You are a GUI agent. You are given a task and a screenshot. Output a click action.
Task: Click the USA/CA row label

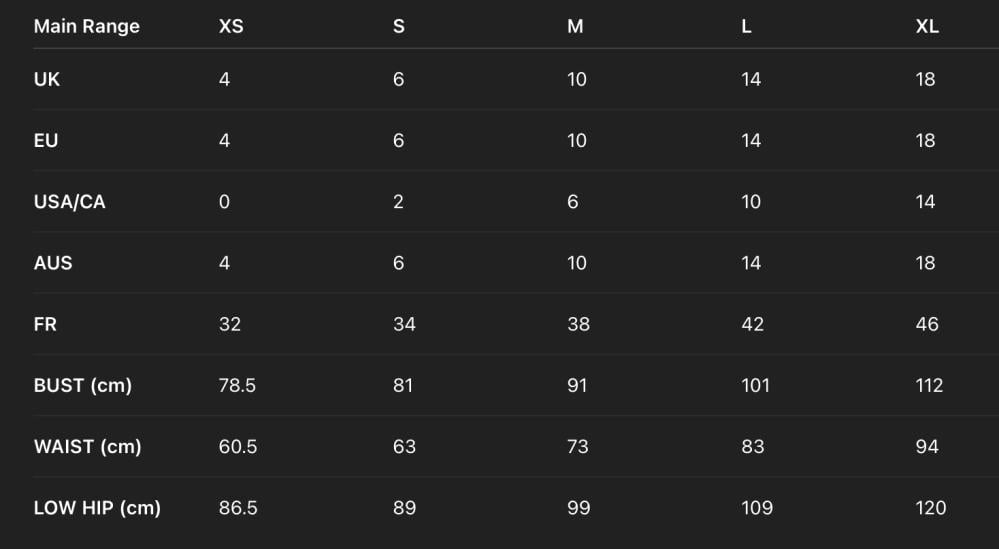pos(69,202)
